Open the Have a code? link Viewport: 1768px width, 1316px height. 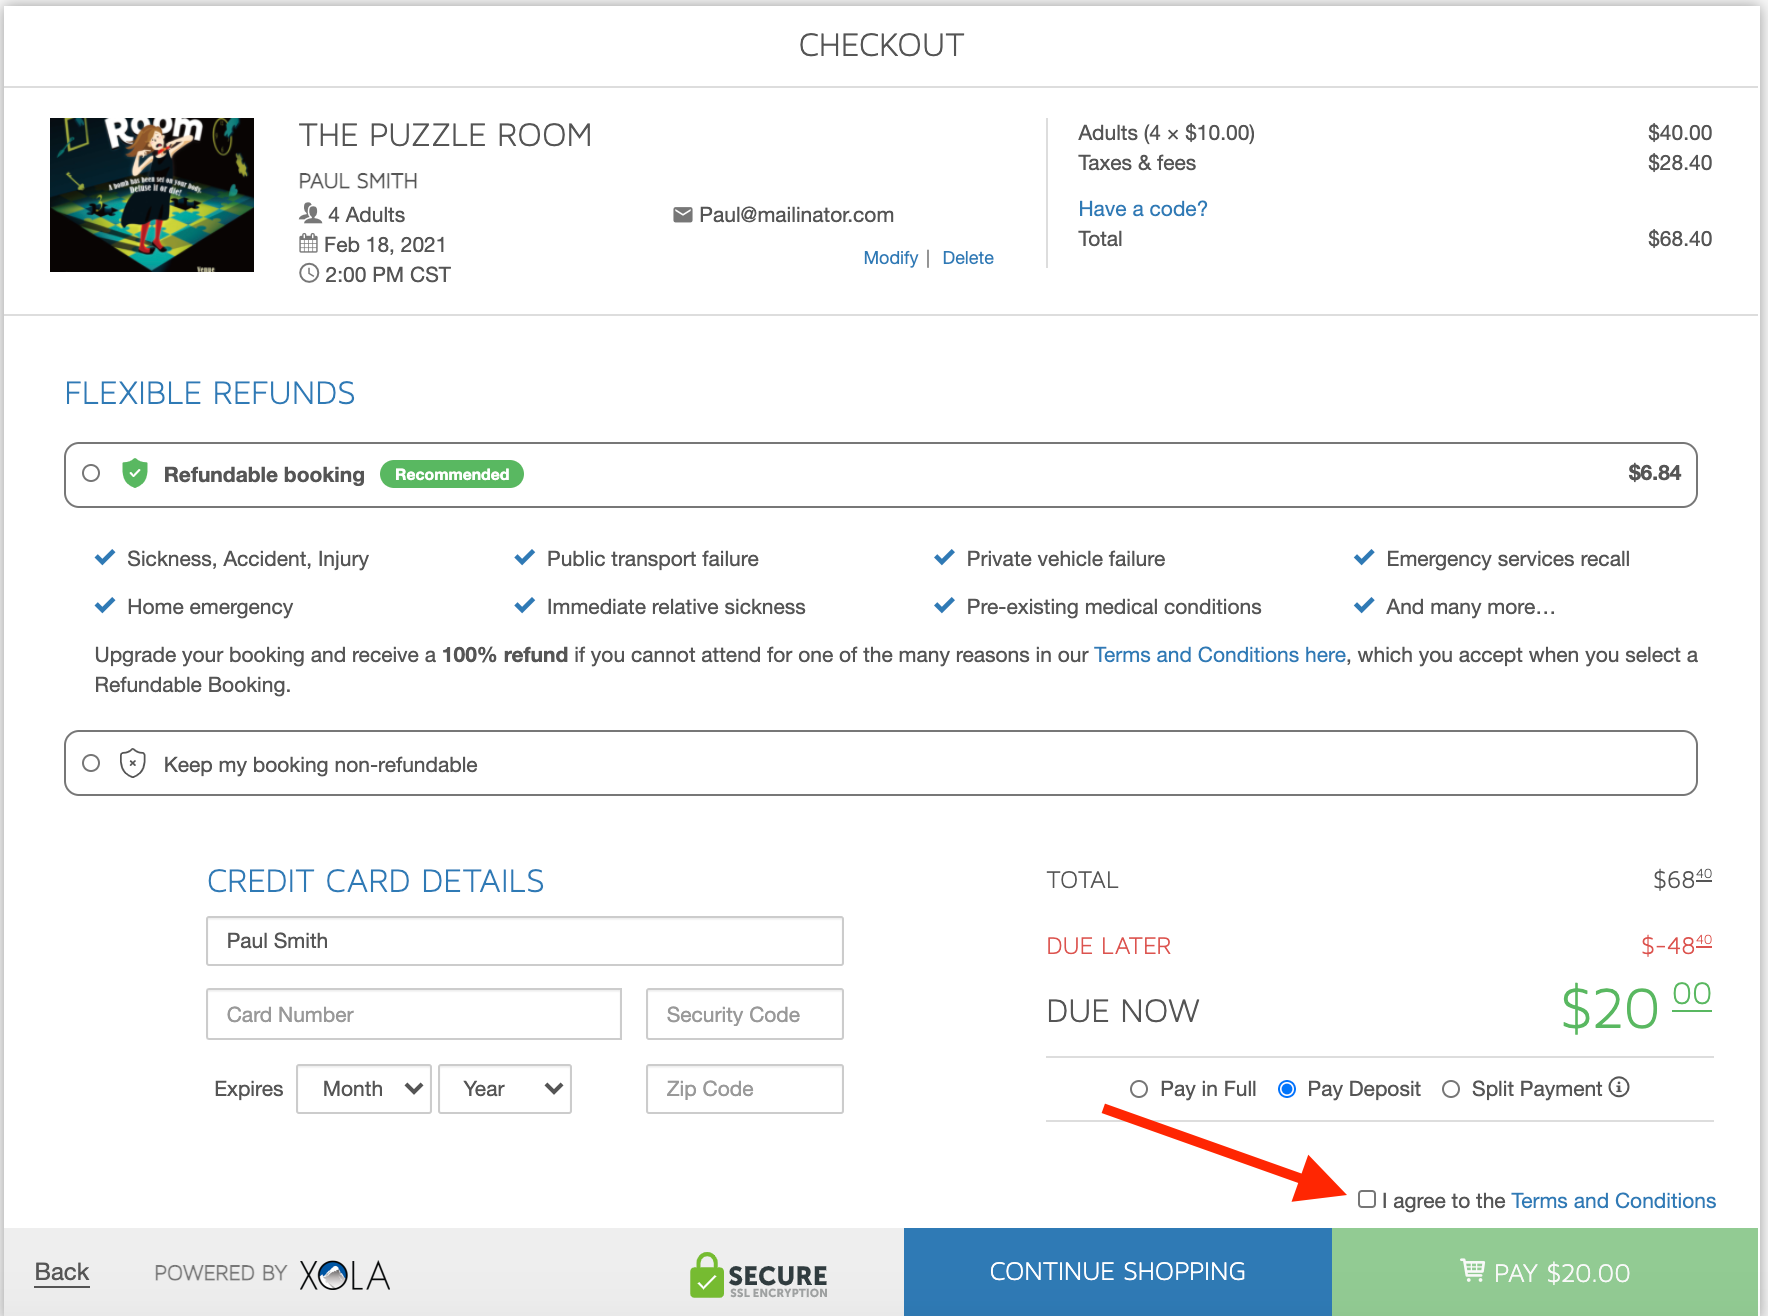tap(1143, 209)
